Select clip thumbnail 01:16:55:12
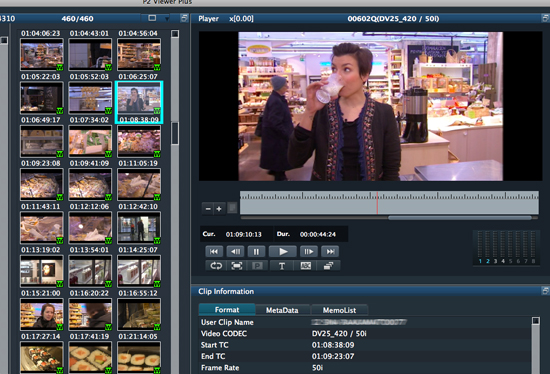 [x=139, y=271]
